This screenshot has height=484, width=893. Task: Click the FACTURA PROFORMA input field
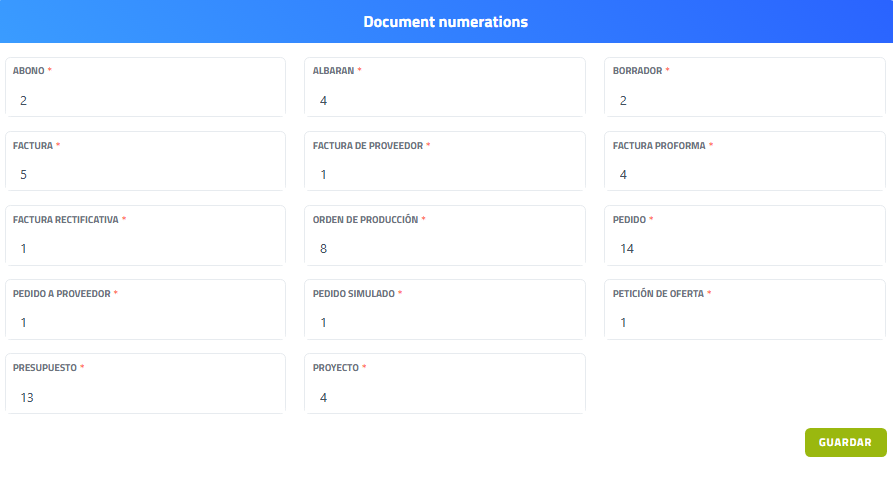pos(745,175)
